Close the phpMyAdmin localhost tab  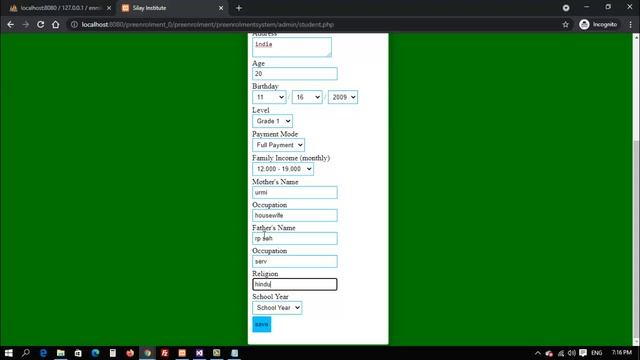[109, 8]
